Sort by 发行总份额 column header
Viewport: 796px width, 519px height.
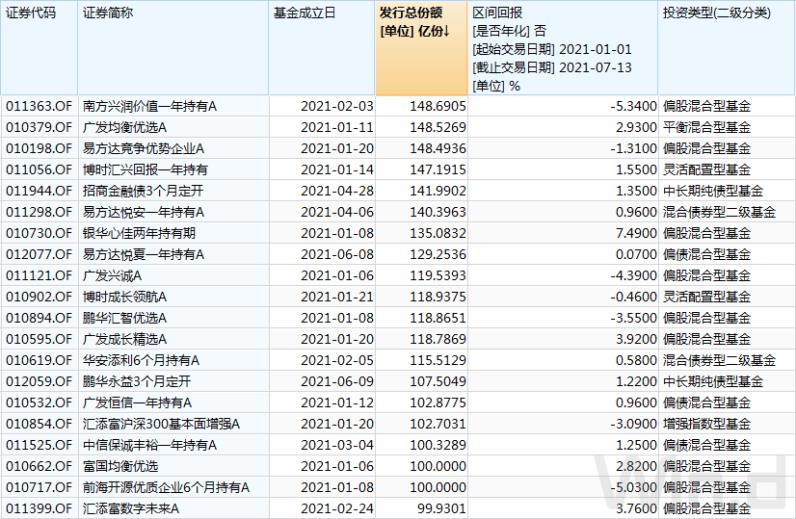421,48
